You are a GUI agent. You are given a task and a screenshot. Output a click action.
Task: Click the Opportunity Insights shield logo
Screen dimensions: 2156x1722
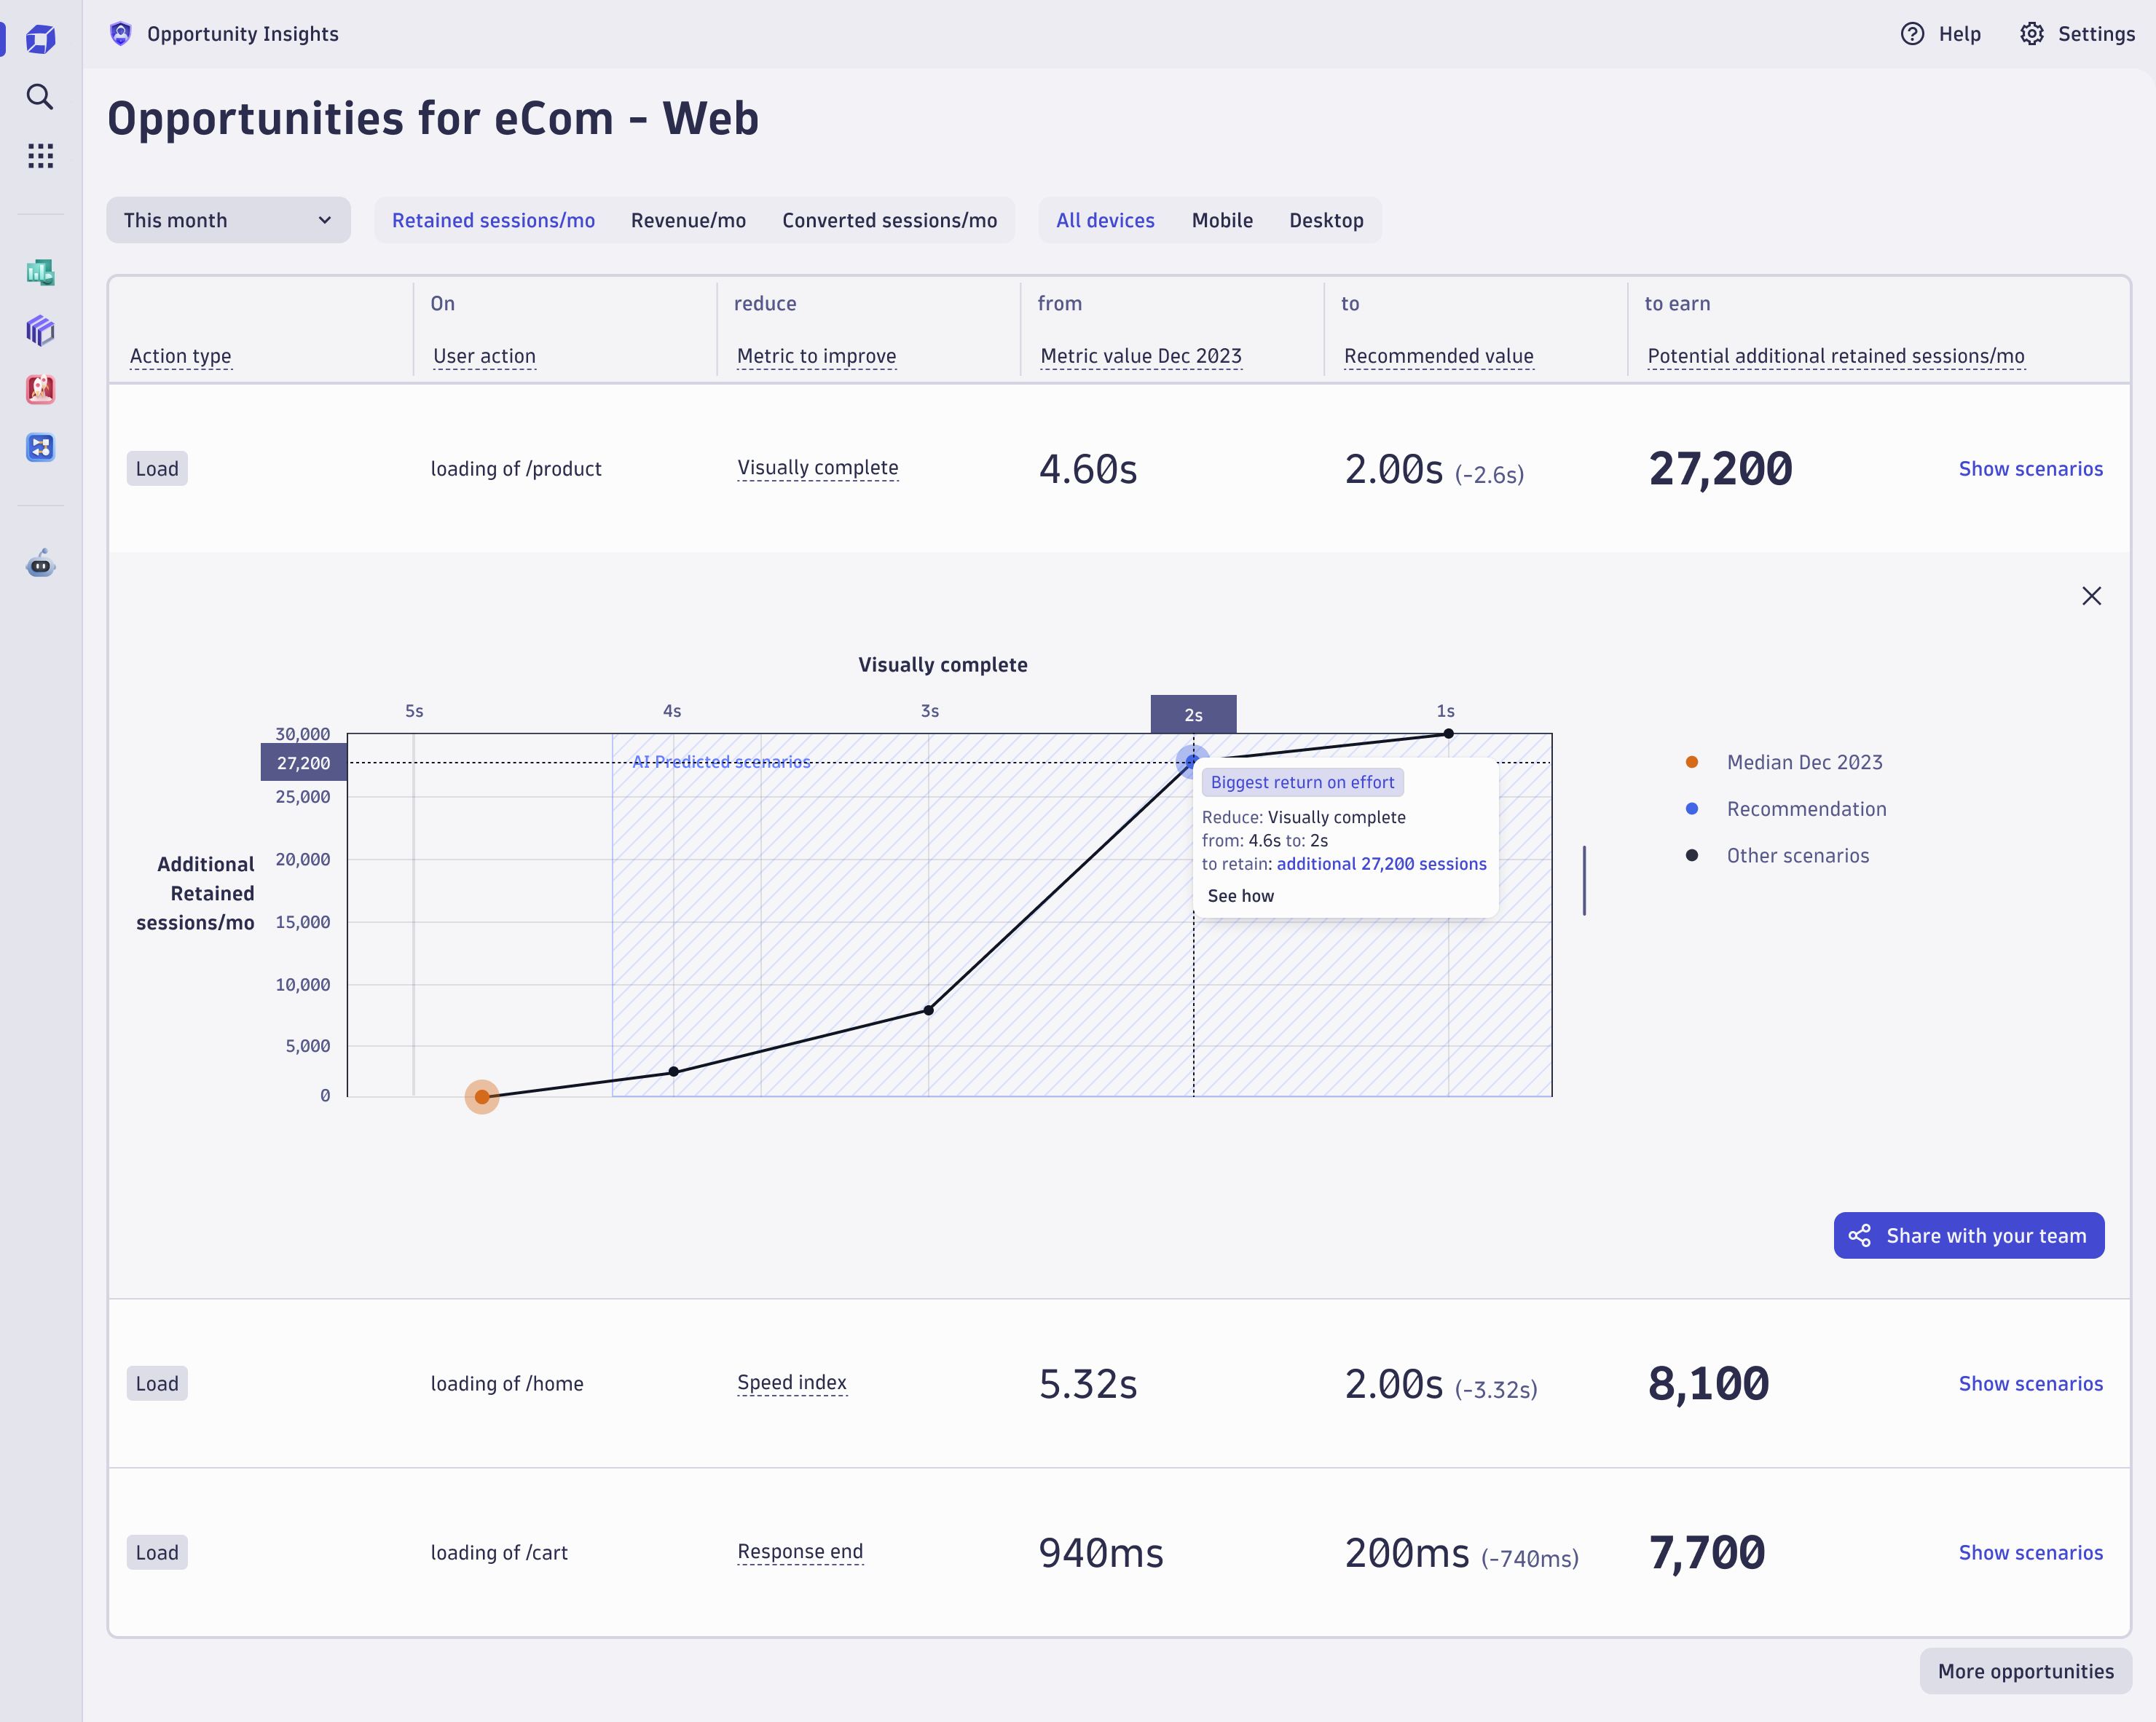click(120, 33)
